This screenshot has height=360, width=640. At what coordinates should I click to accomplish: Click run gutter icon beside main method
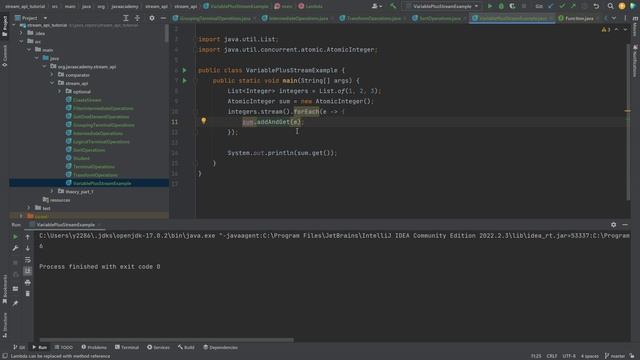[x=184, y=81]
